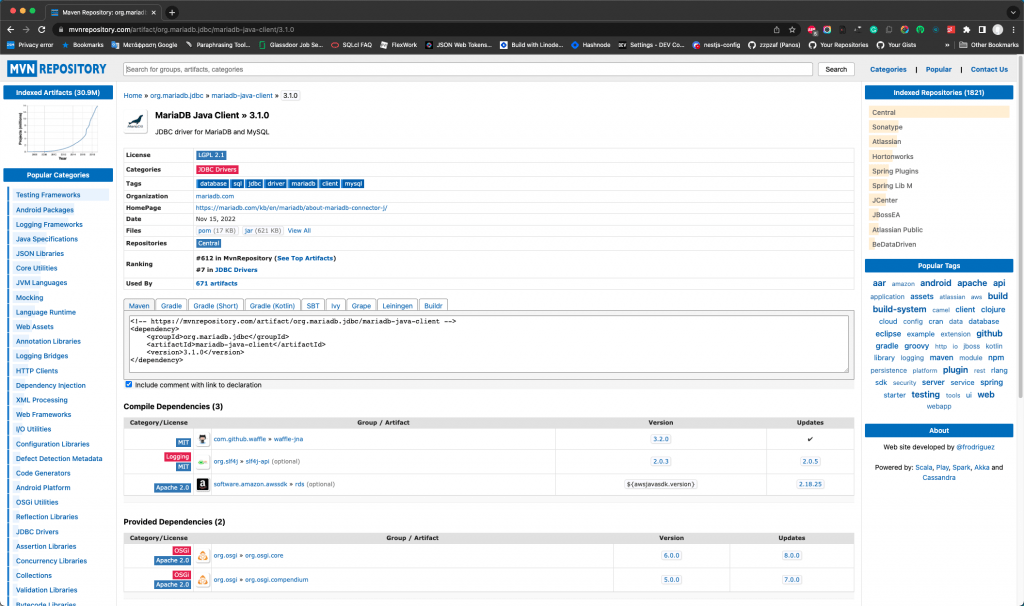Switch to the Gradle tab
The width and height of the screenshot is (1024, 606).
[x=171, y=306]
